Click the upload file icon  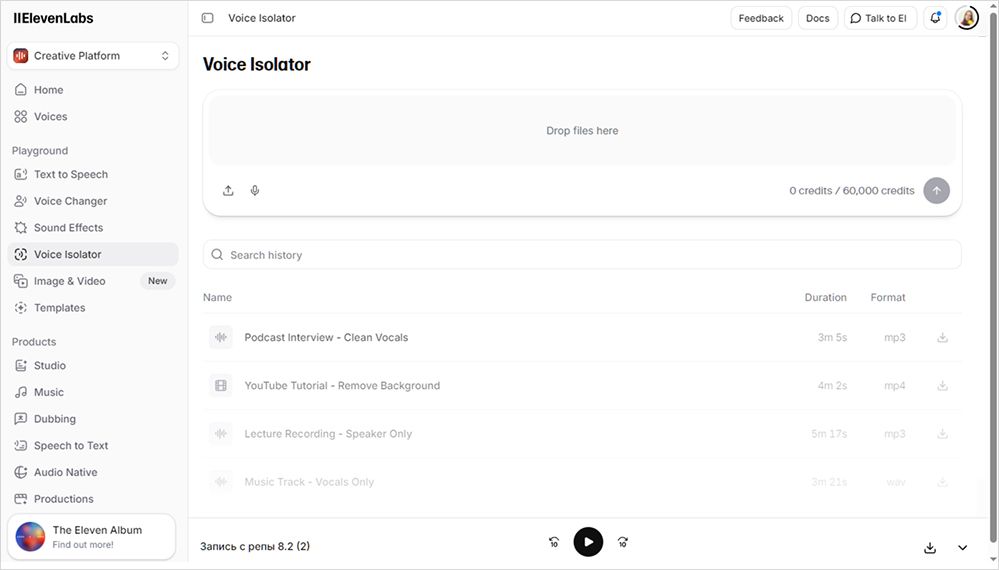point(228,190)
